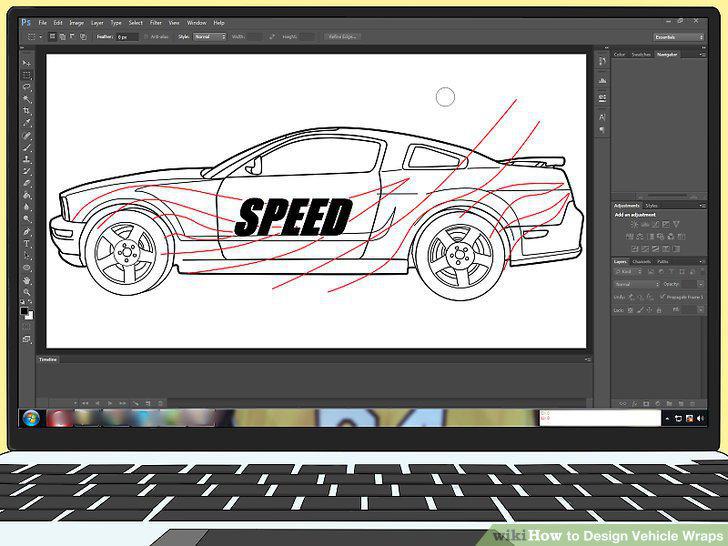Choose Subtract from Selection mode
728x546 pixels.
point(73,36)
